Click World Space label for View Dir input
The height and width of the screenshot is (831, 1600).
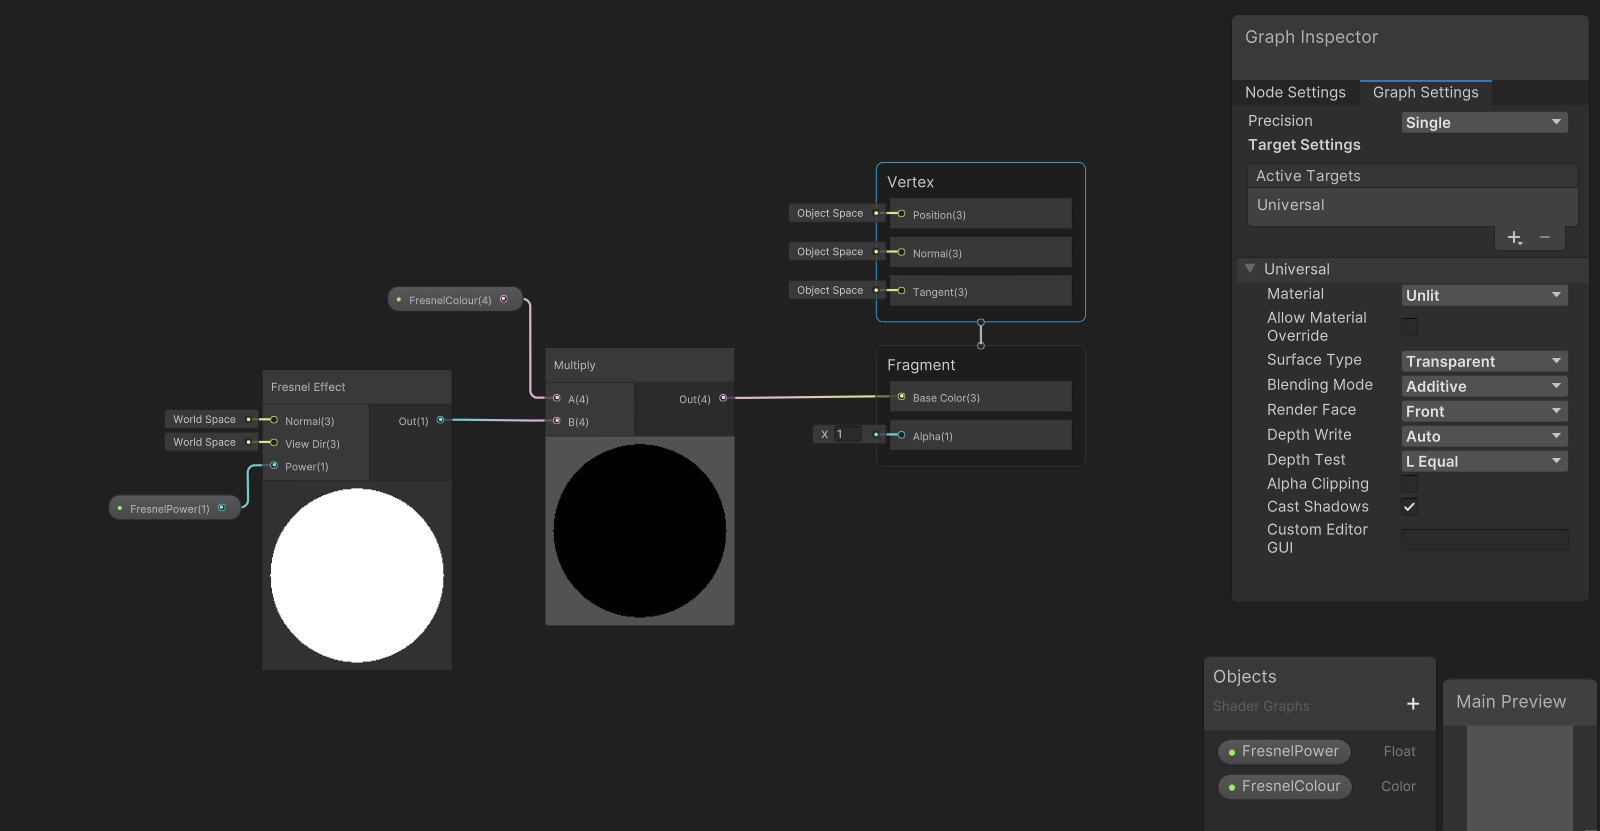pos(204,442)
